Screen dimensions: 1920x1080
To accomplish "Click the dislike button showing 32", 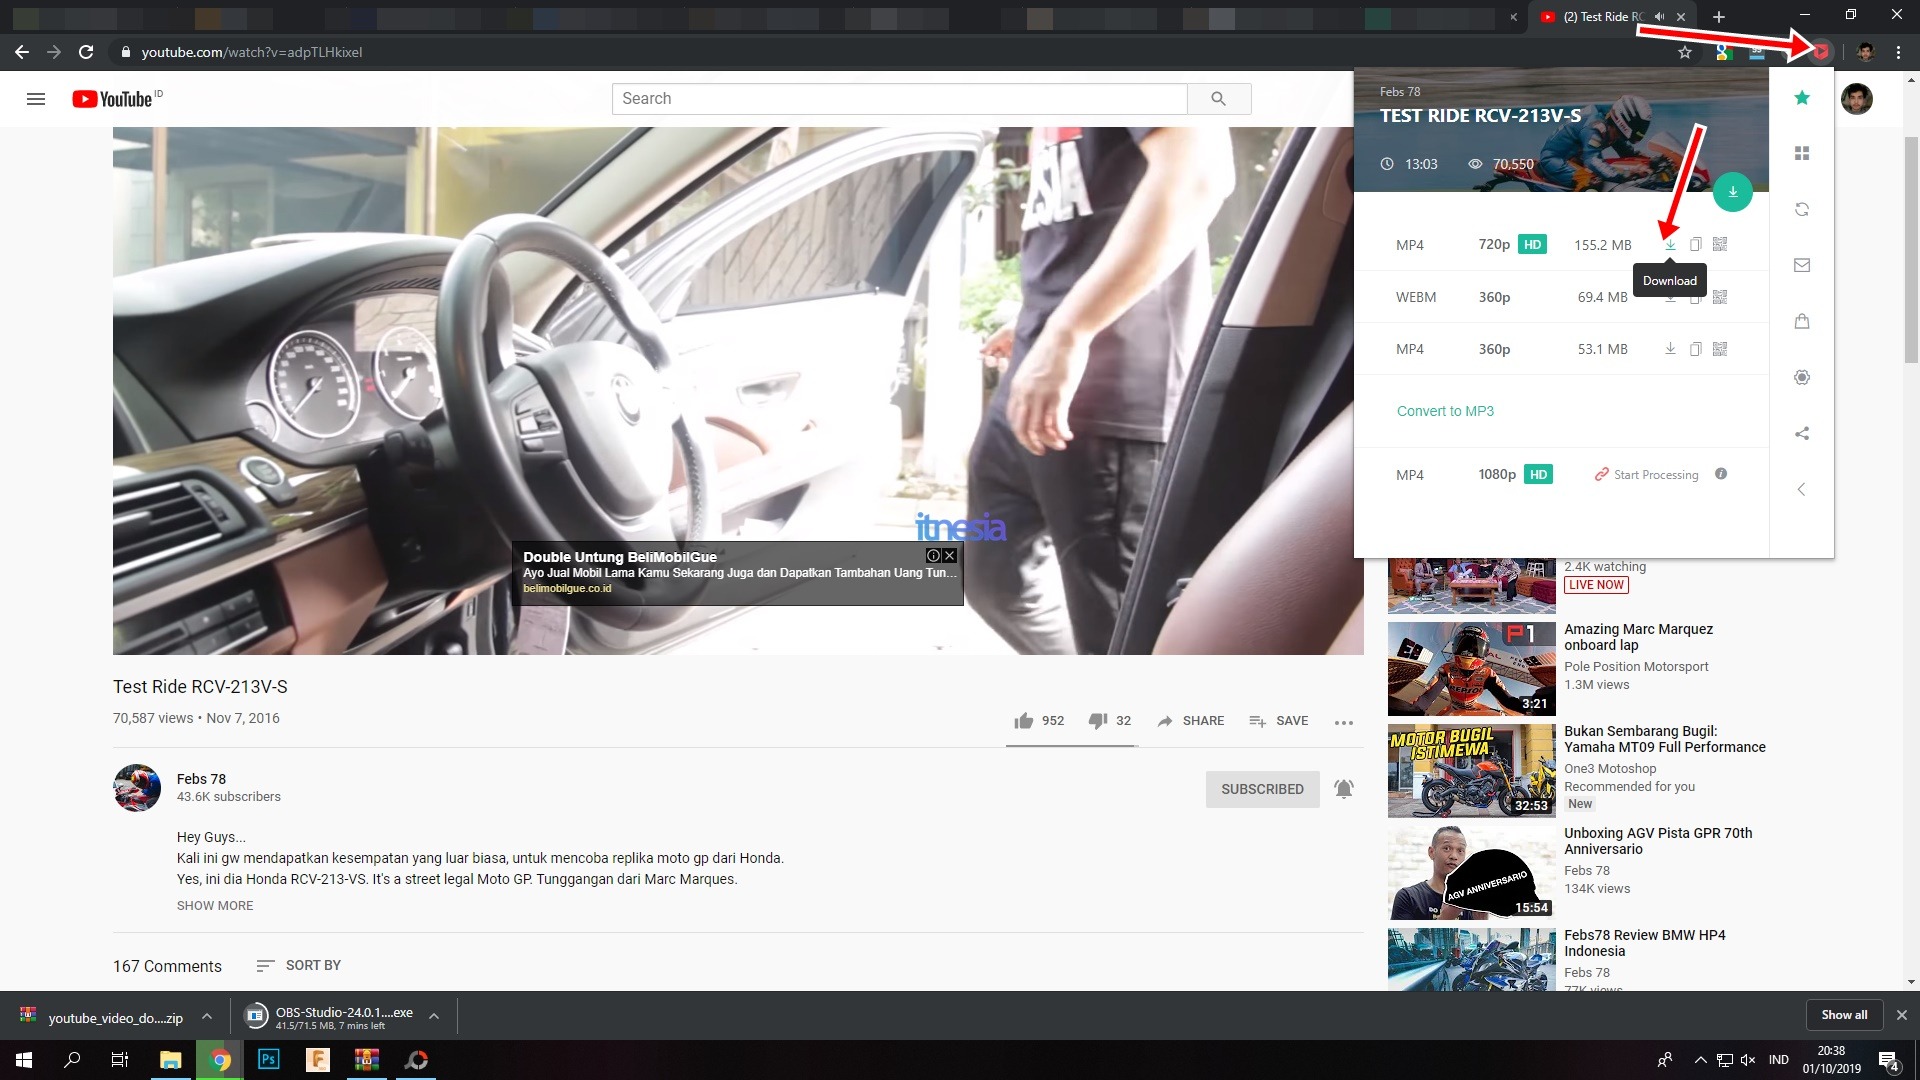I will click(x=1098, y=720).
